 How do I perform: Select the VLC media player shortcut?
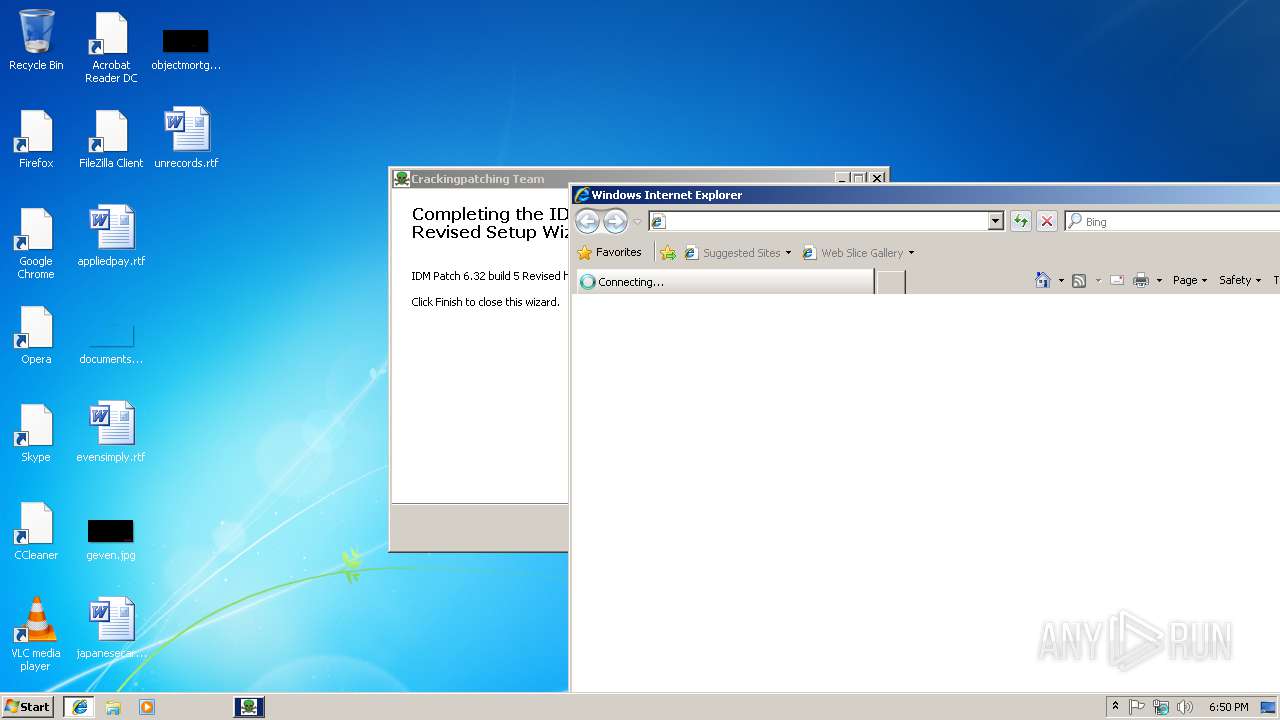pos(36,634)
